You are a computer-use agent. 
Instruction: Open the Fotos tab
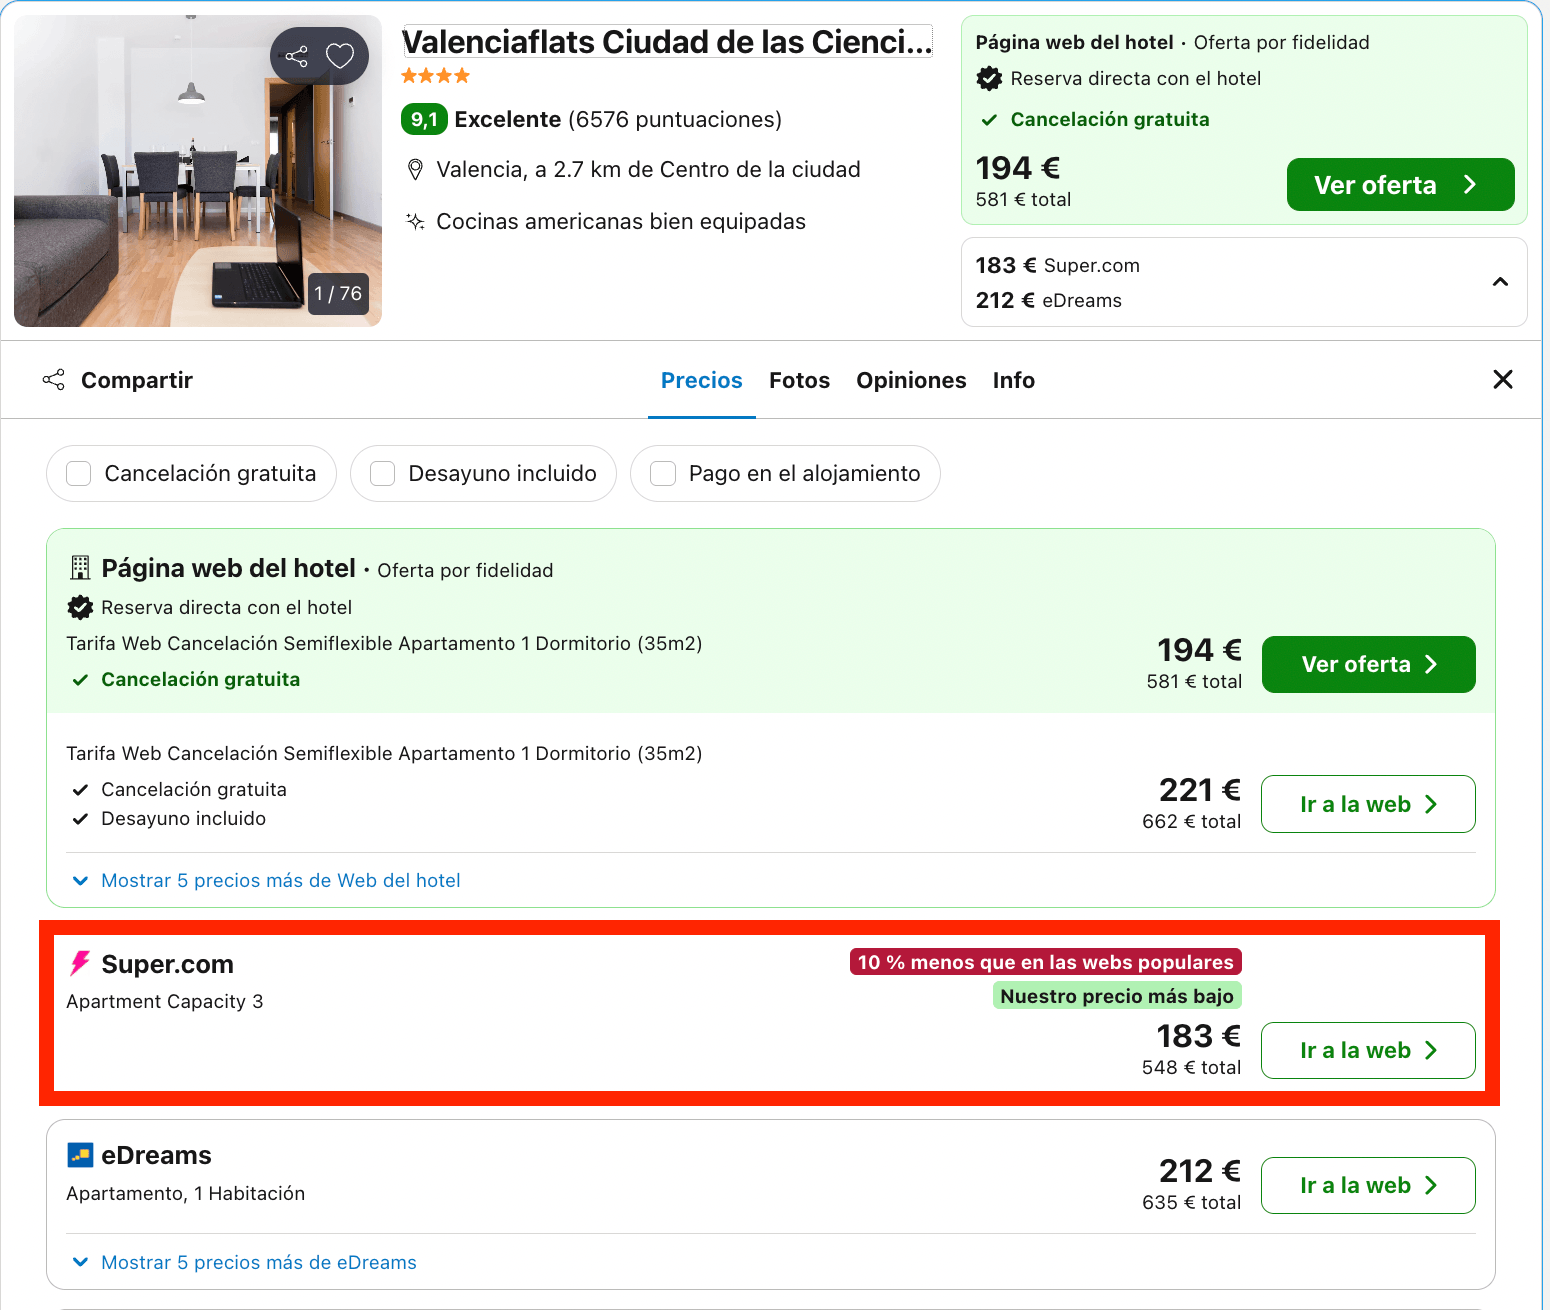[800, 380]
